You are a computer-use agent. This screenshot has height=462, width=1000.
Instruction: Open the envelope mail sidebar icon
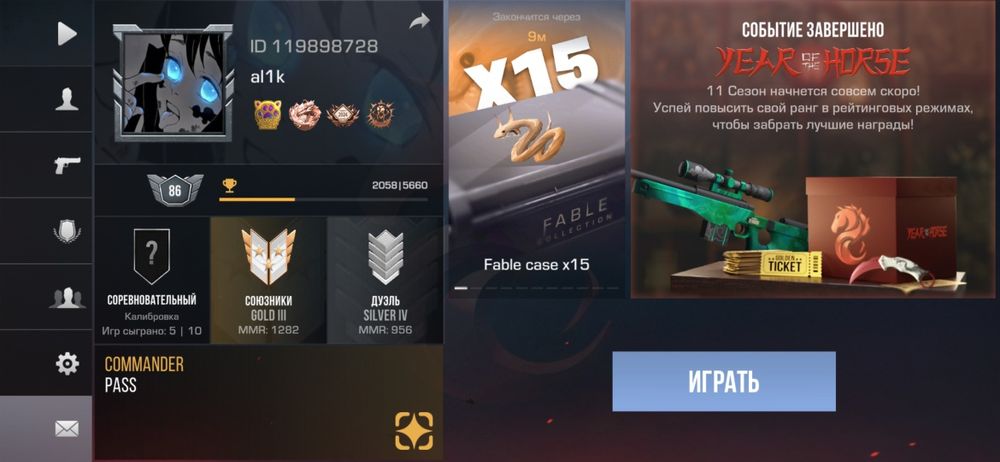67,429
